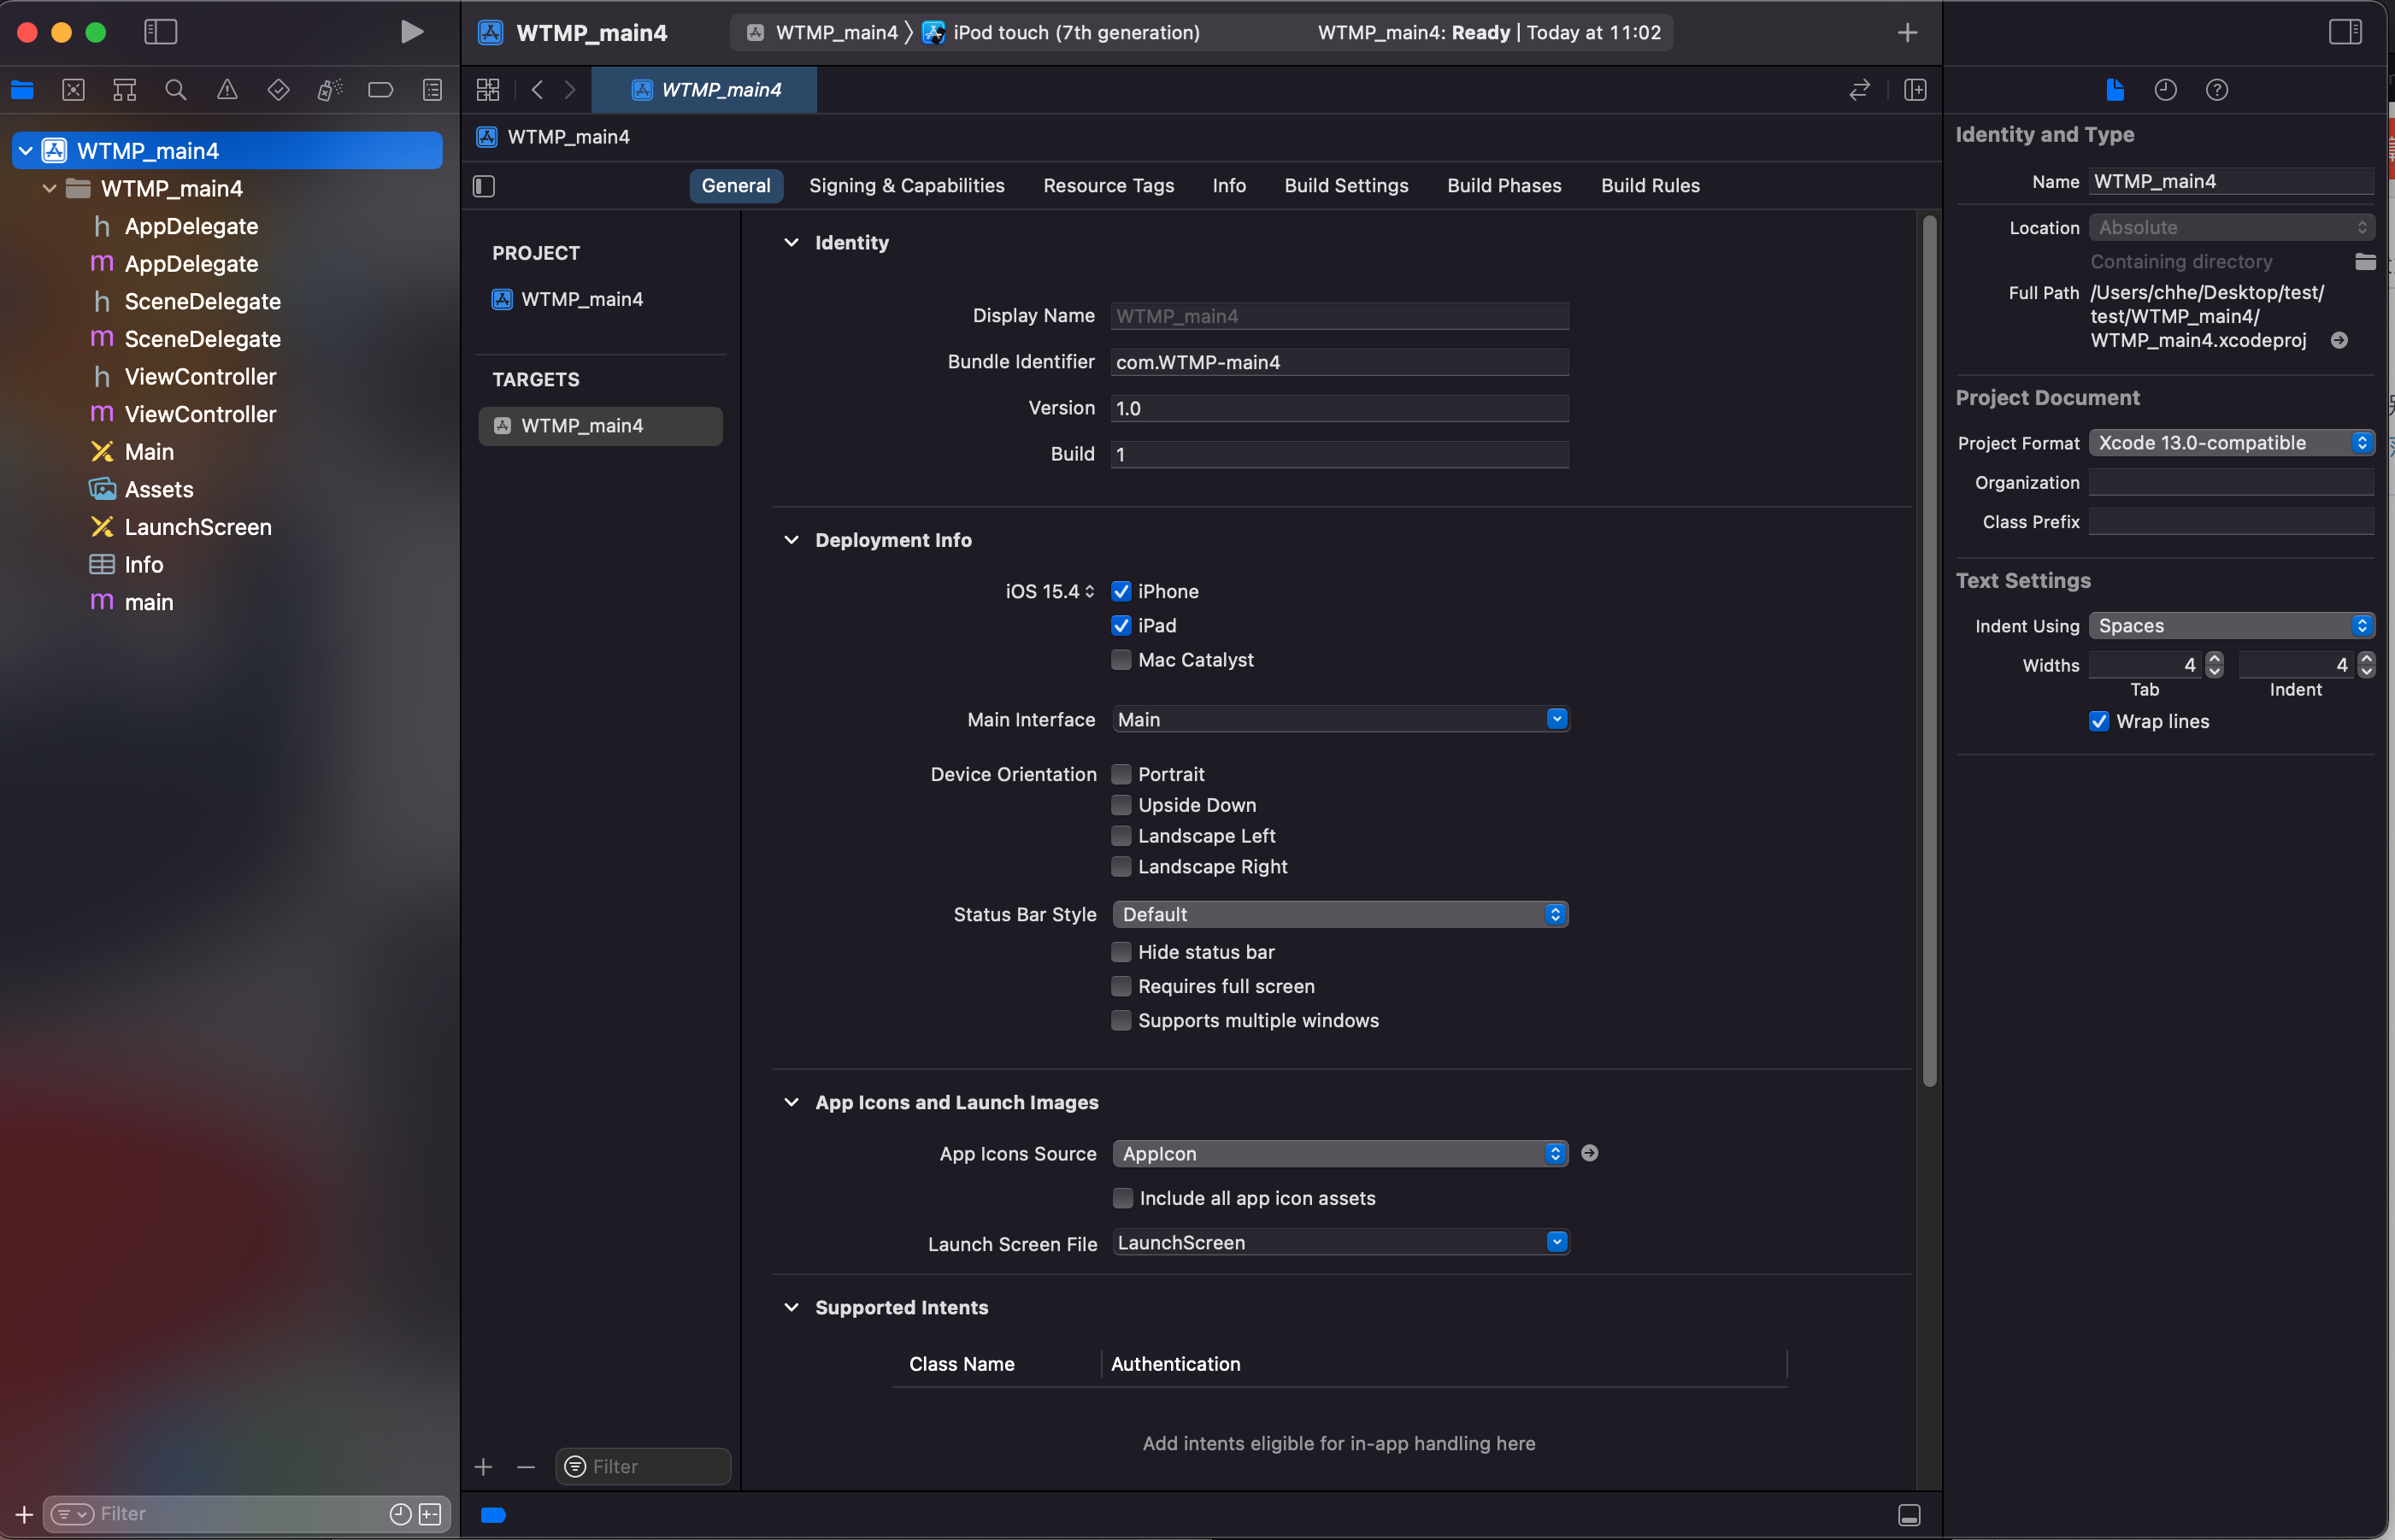Switch to Build Settings tab
The height and width of the screenshot is (1540, 2395).
click(x=1346, y=186)
